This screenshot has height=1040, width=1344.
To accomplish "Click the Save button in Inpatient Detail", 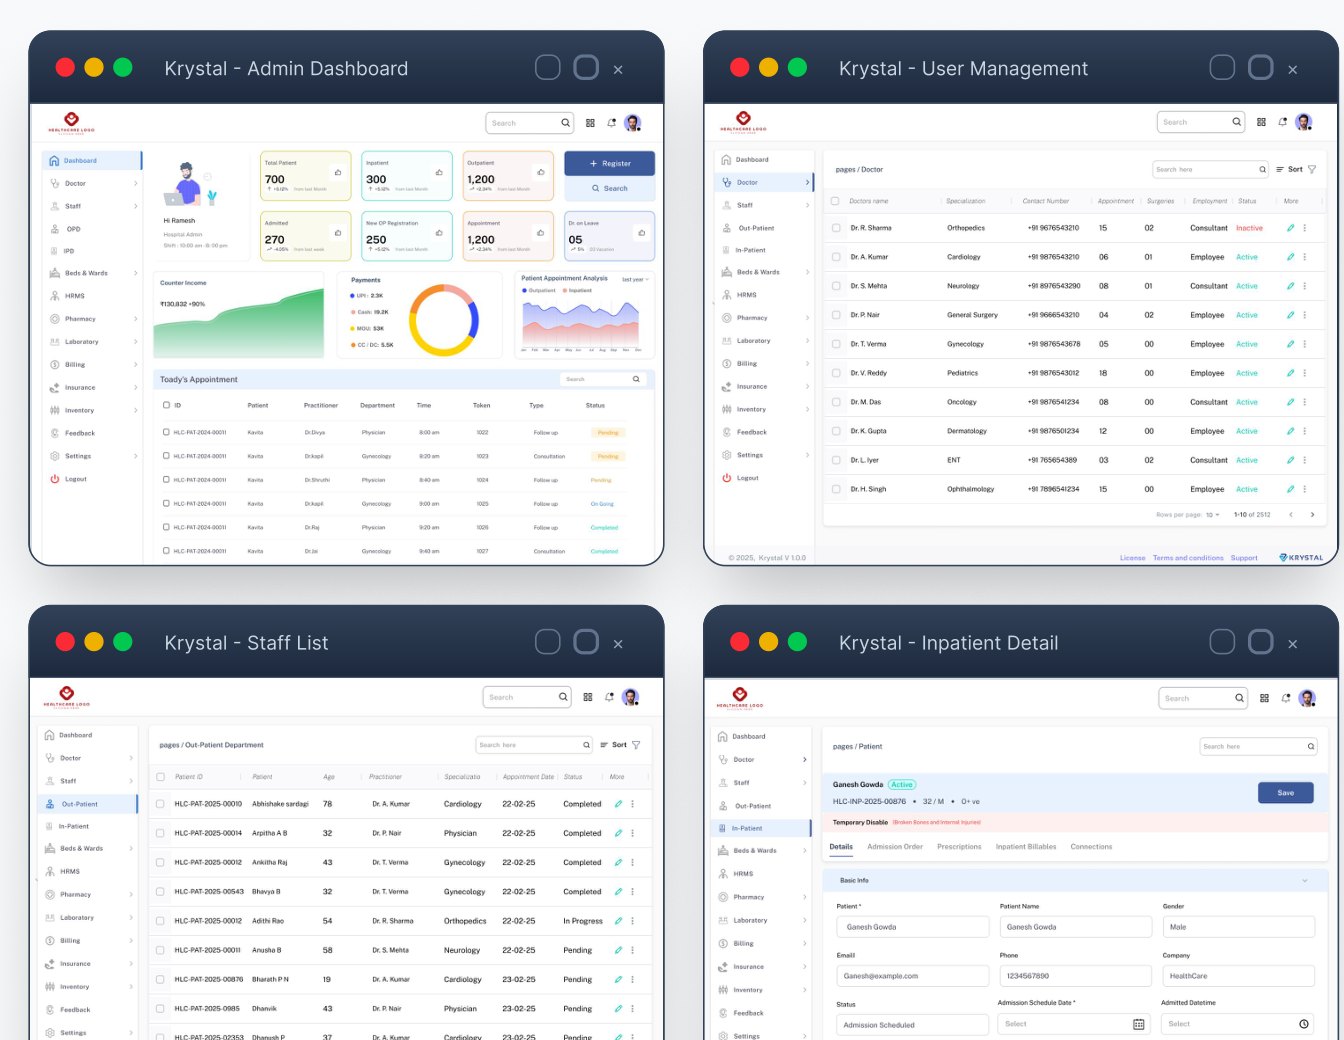I will tap(1285, 793).
